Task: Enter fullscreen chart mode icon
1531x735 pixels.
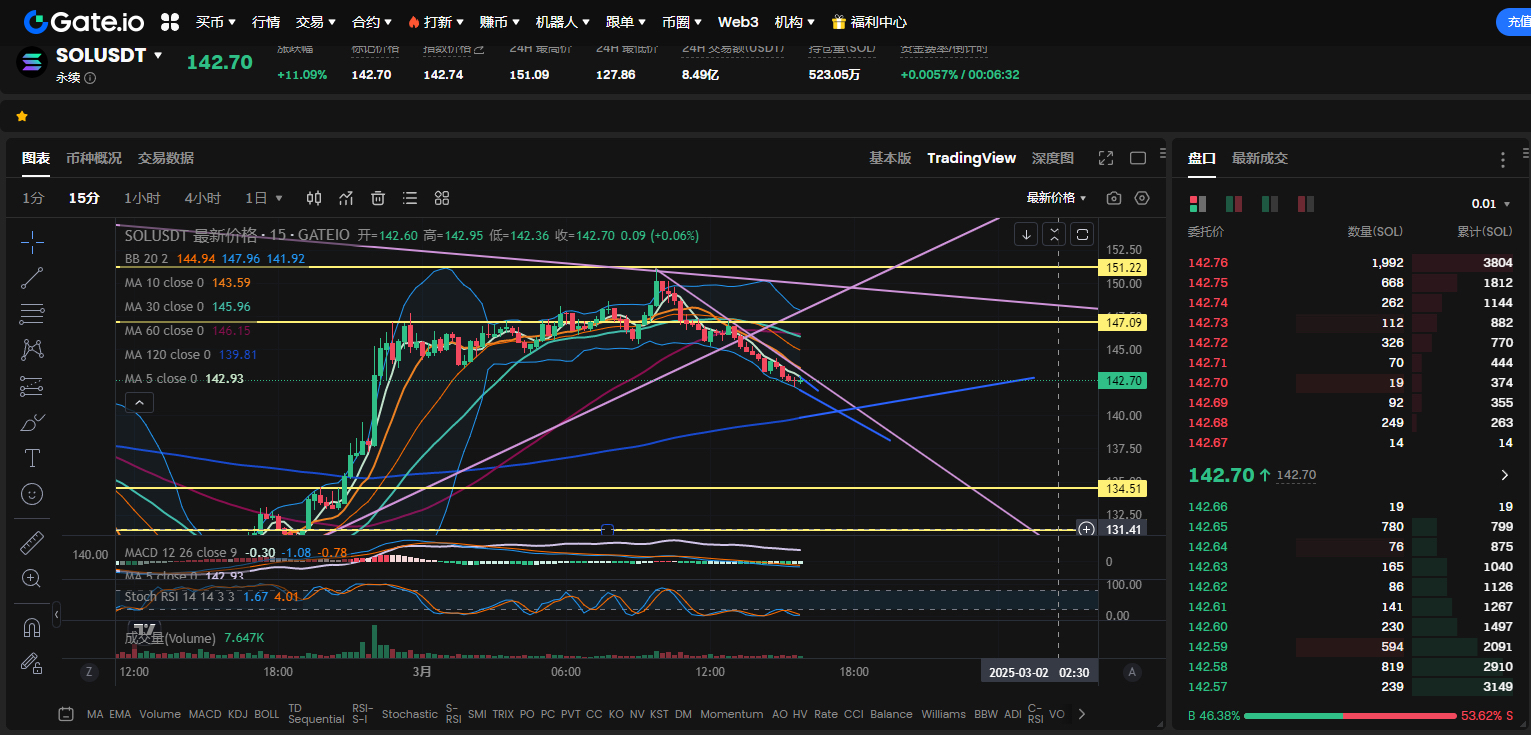Action: (x=1106, y=158)
